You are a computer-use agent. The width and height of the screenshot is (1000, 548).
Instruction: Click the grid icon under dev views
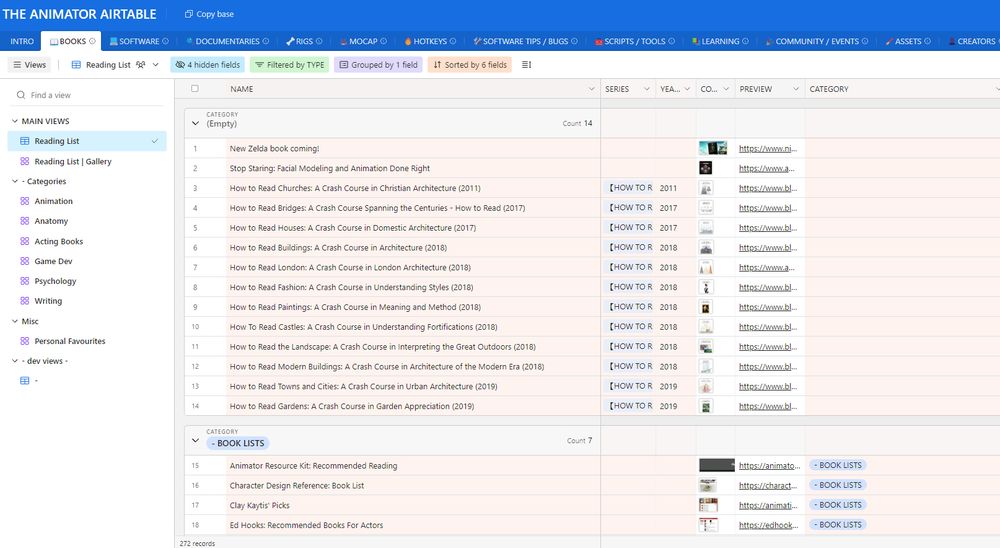[24, 381]
